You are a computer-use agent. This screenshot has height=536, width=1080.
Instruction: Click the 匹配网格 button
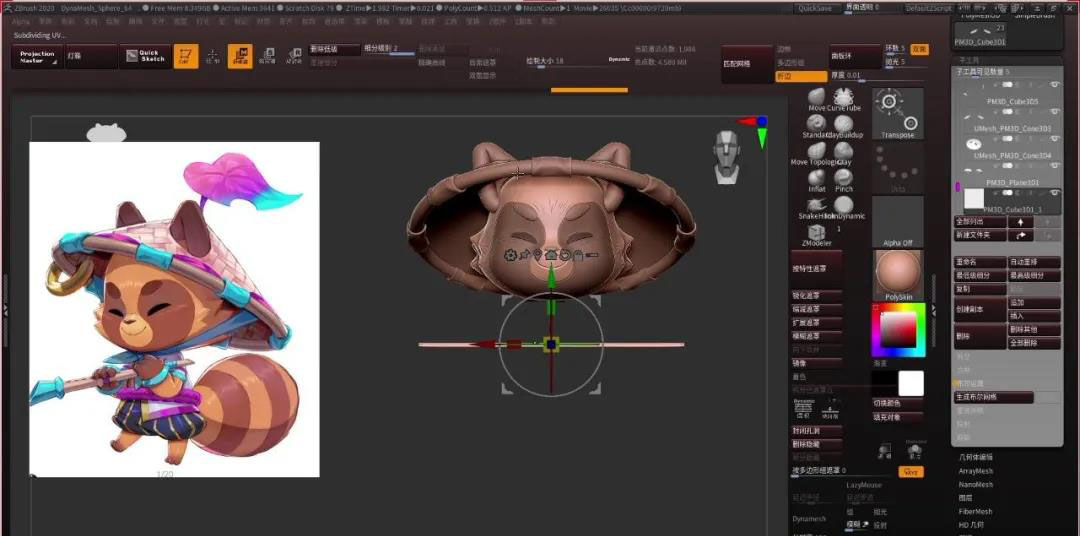click(747, 64)
